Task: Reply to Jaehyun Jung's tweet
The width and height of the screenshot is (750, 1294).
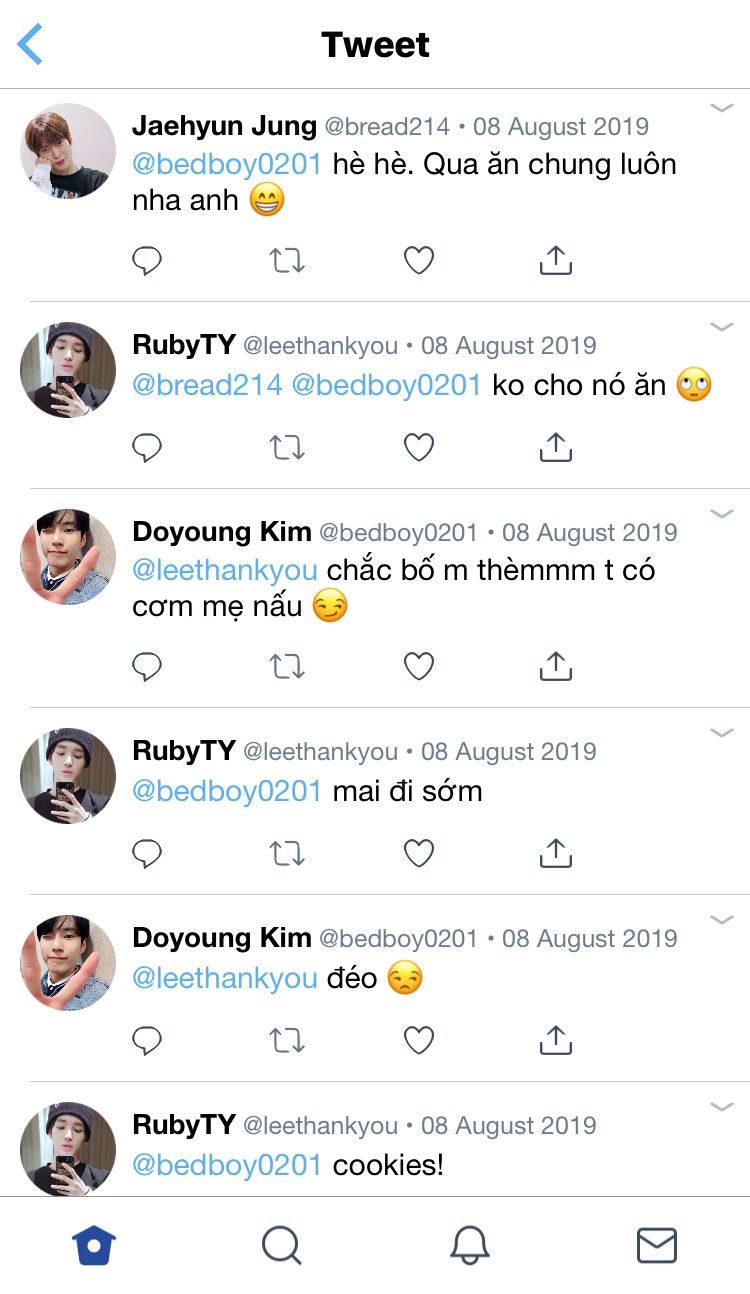Action: 147,261
